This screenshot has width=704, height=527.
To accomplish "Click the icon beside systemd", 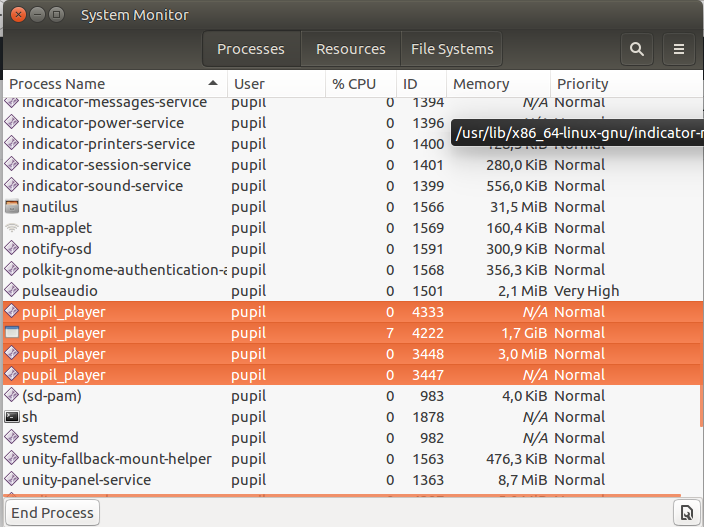I will [x=12, y=438].
